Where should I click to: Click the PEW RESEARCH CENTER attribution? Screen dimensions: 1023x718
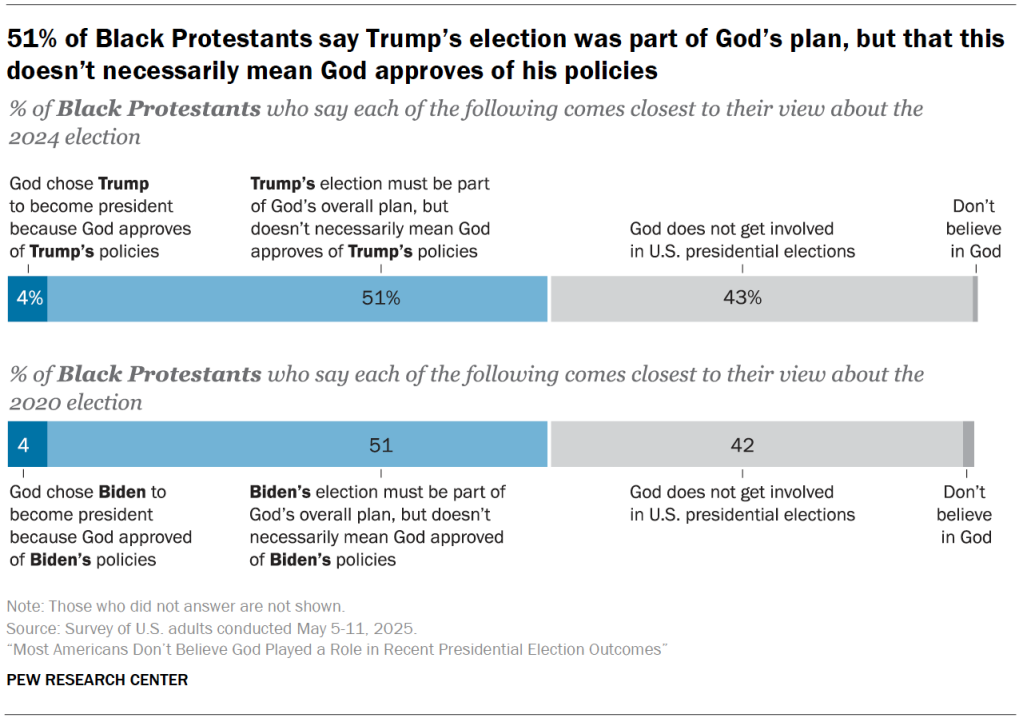[97, 680]
